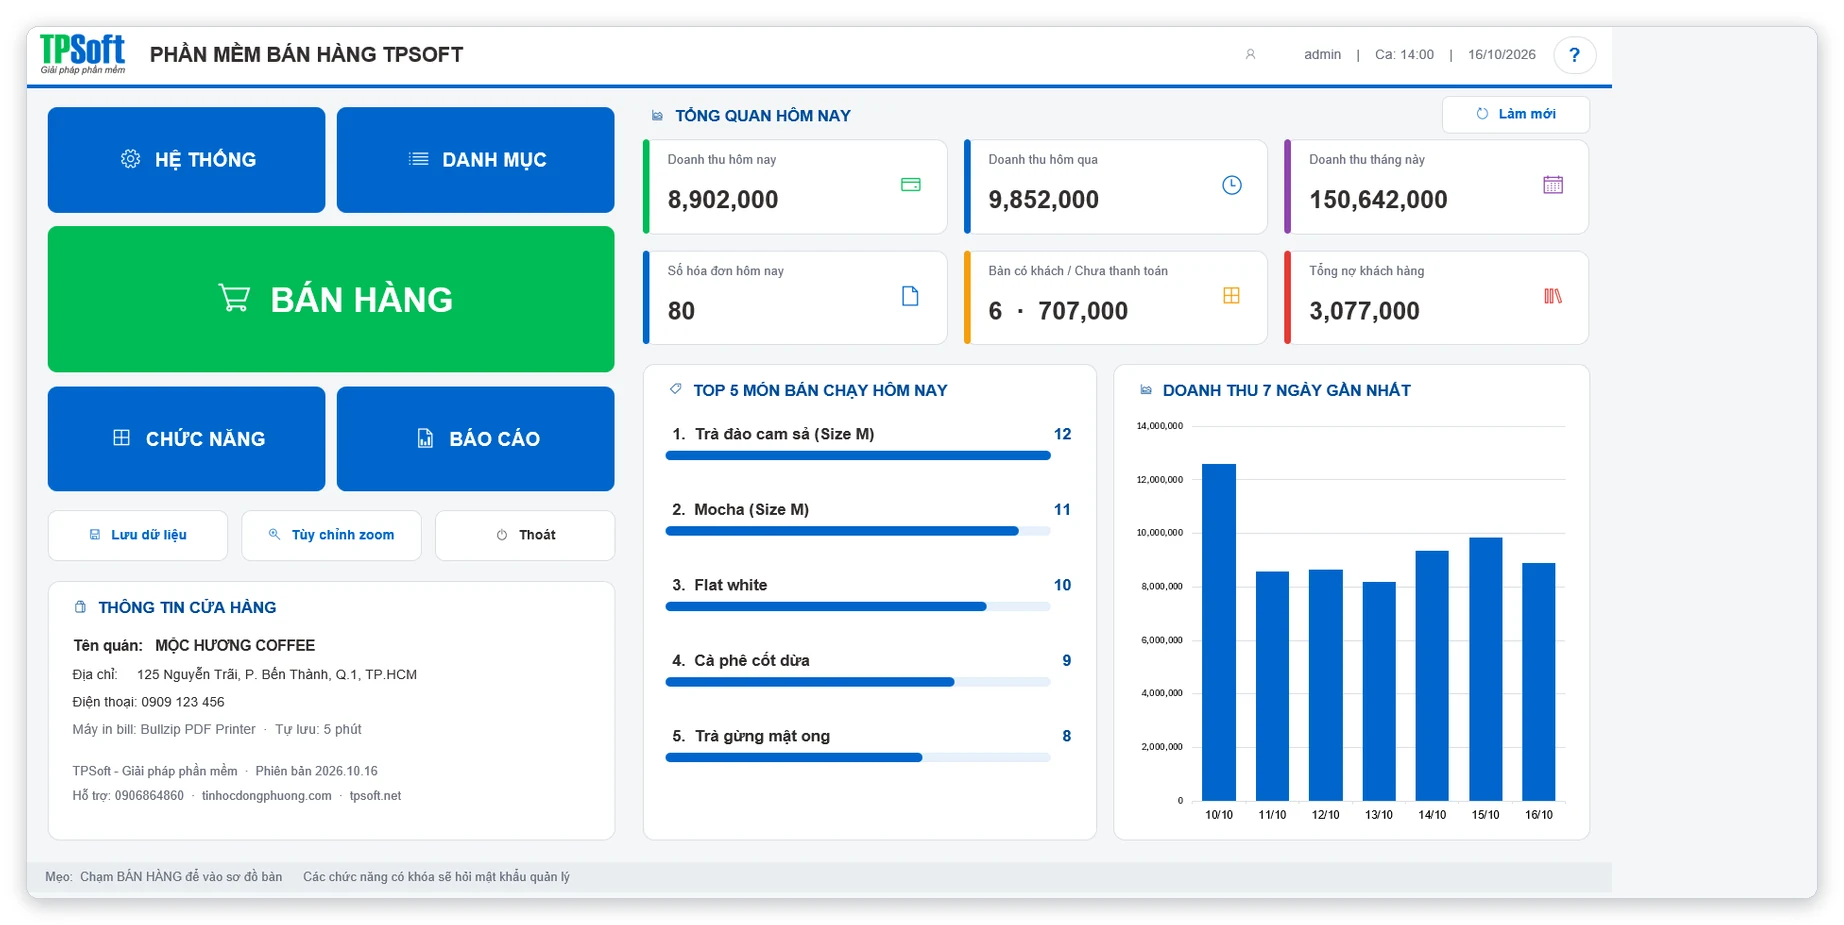
Task: Click the Làm mới refresh button
Action: 1515,114
